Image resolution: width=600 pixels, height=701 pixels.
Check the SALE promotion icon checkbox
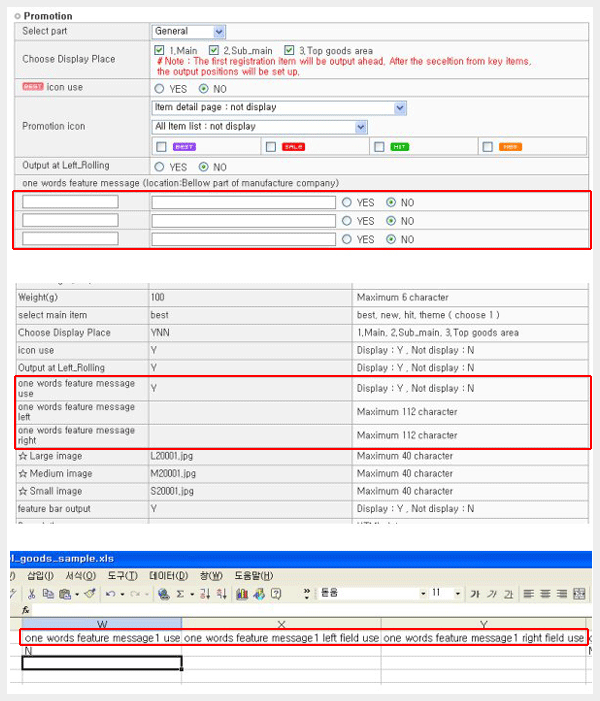(270, 147)
